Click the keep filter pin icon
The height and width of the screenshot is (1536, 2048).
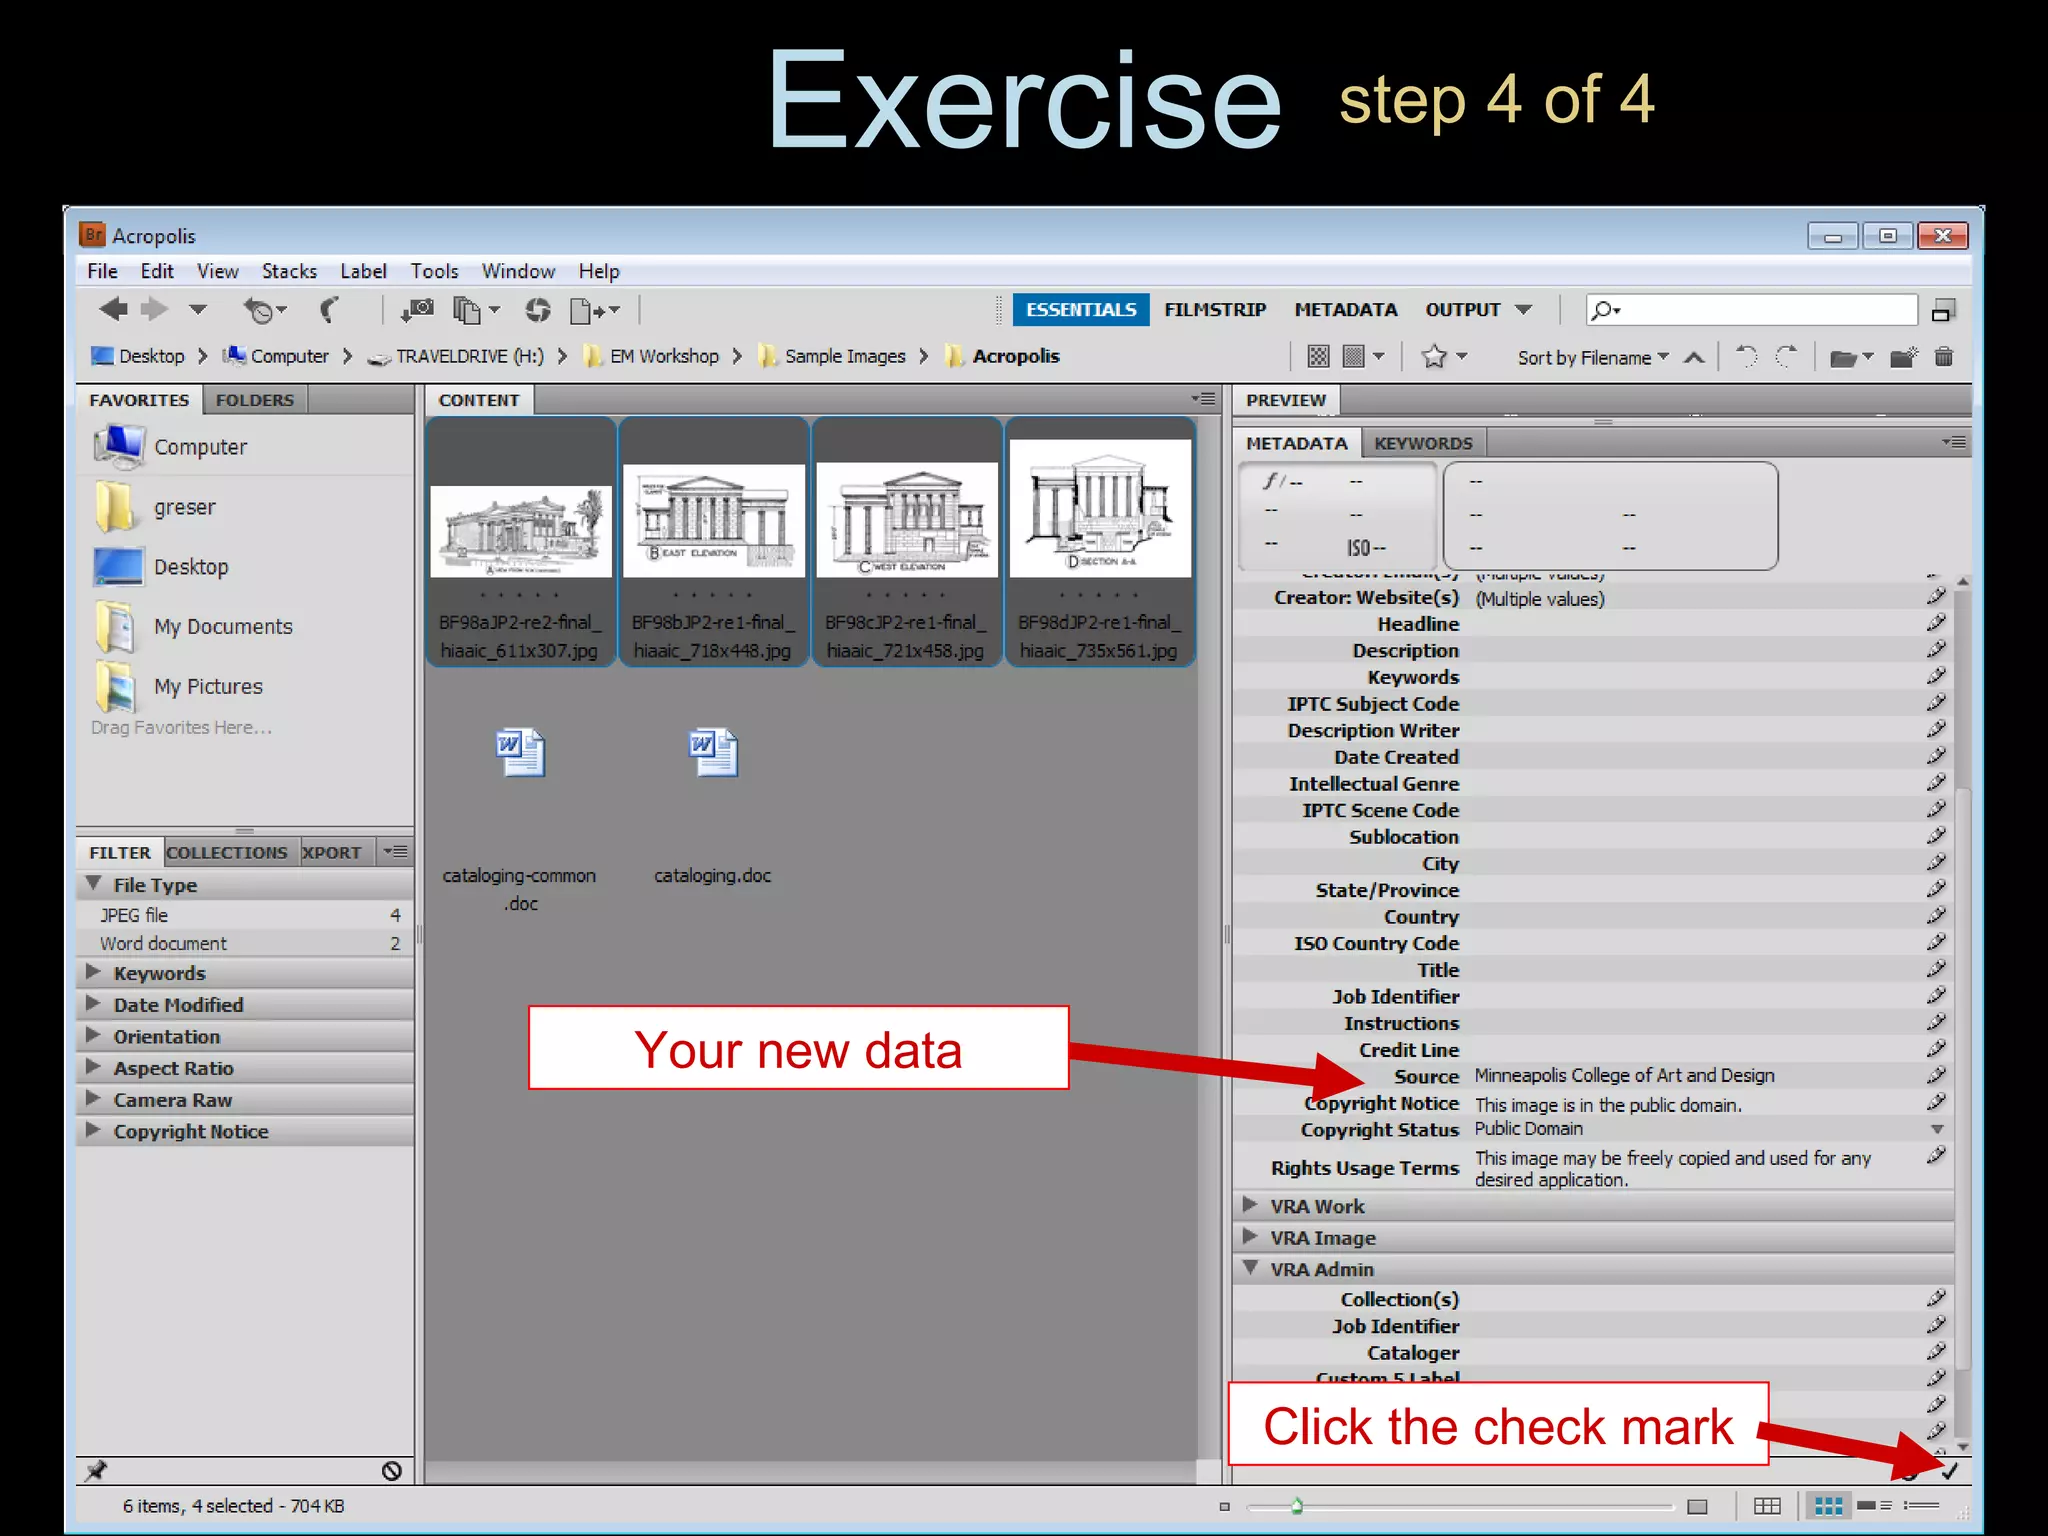tap(96, 1471)
